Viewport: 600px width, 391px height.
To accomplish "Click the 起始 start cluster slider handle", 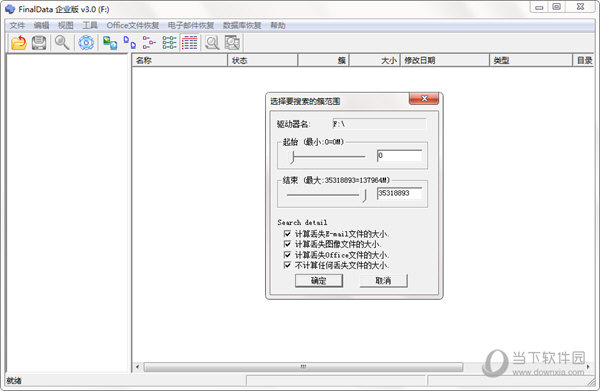I will (x=293, y=157).
